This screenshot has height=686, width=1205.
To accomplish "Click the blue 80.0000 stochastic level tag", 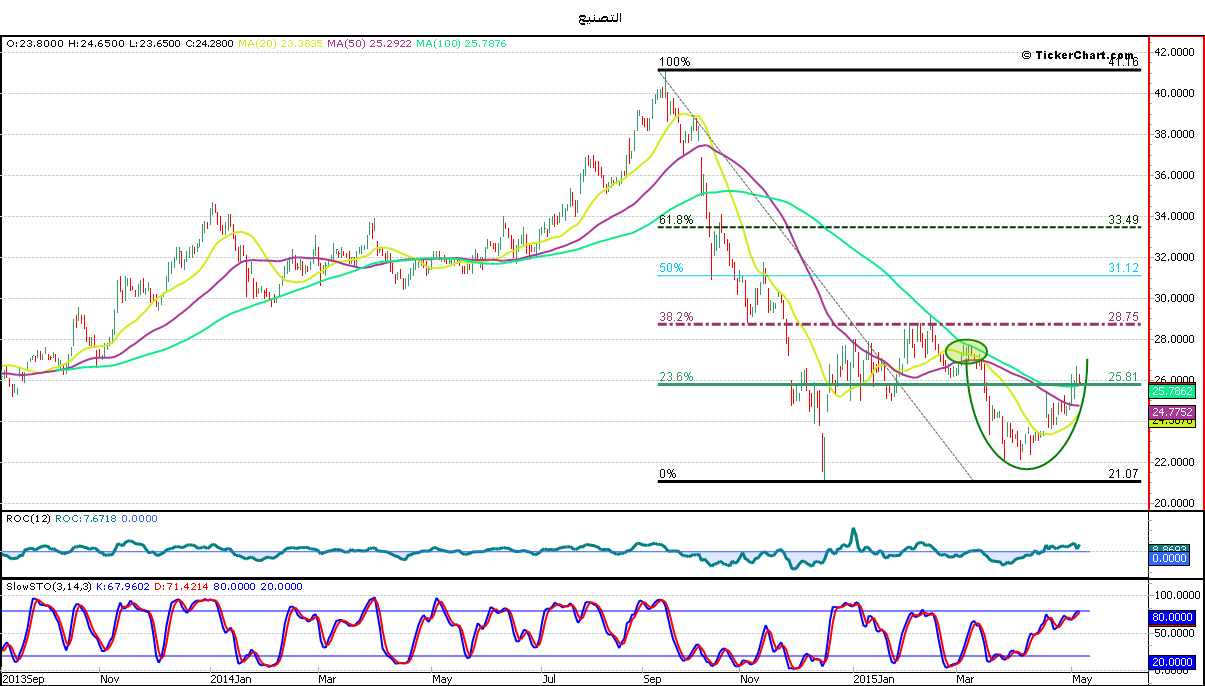I will click(1169, 618).
